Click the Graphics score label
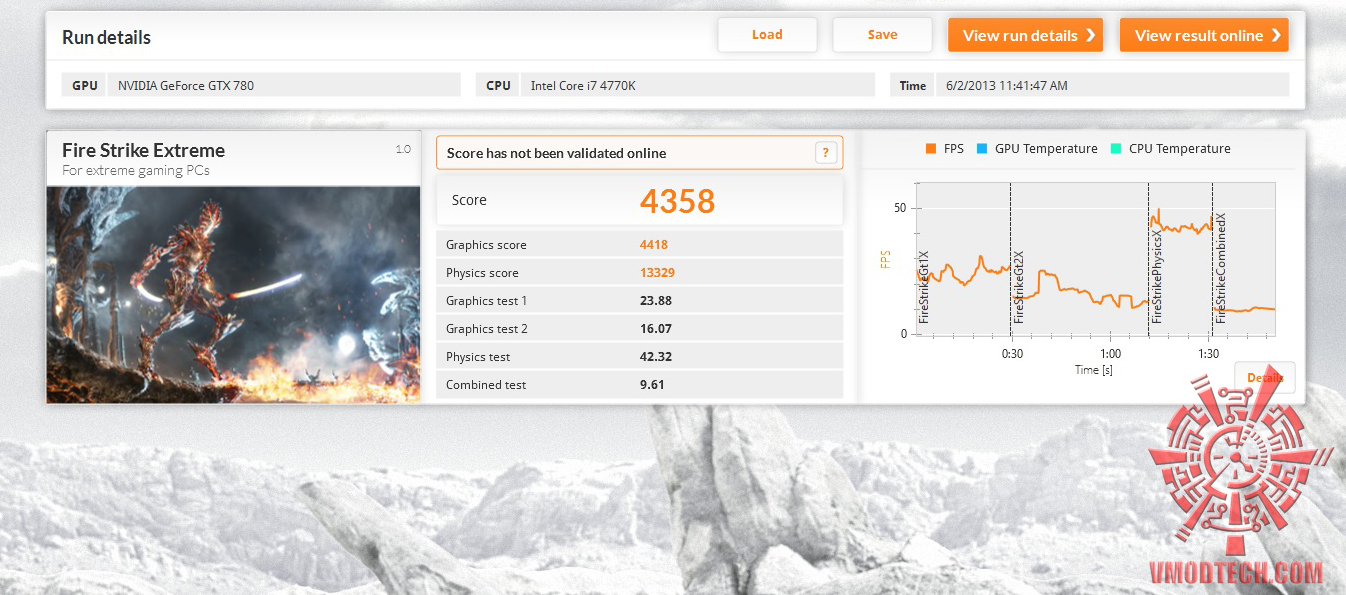The height and width of the screenshot is (595, 1346). [486, 245]
